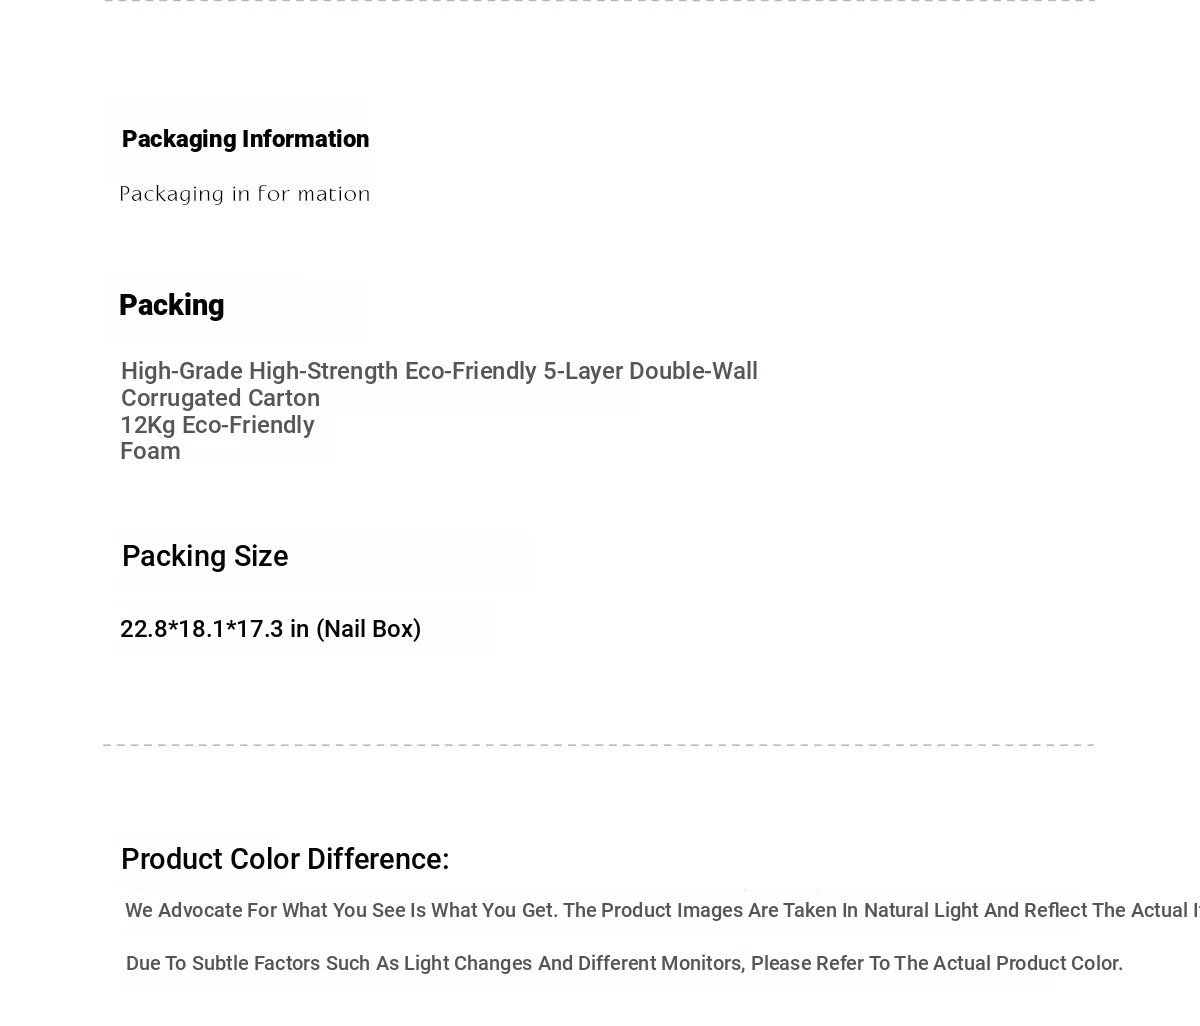Click the 'Due To Subtle Factors' sentence

[624, 963]
